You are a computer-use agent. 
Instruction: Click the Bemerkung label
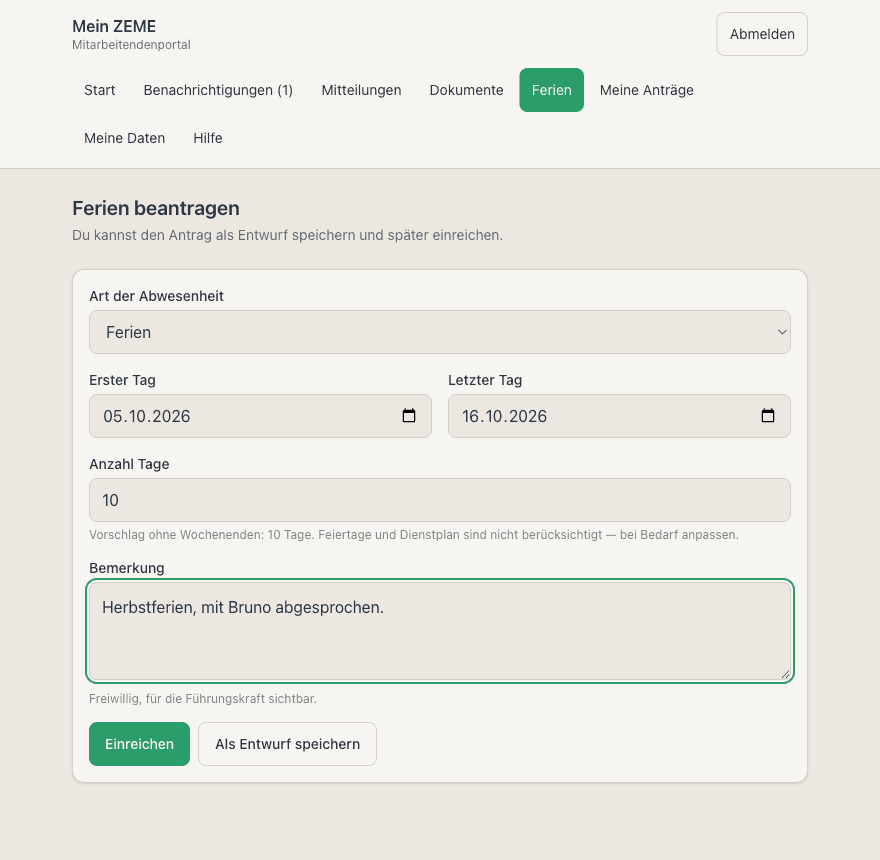(127, 568)
